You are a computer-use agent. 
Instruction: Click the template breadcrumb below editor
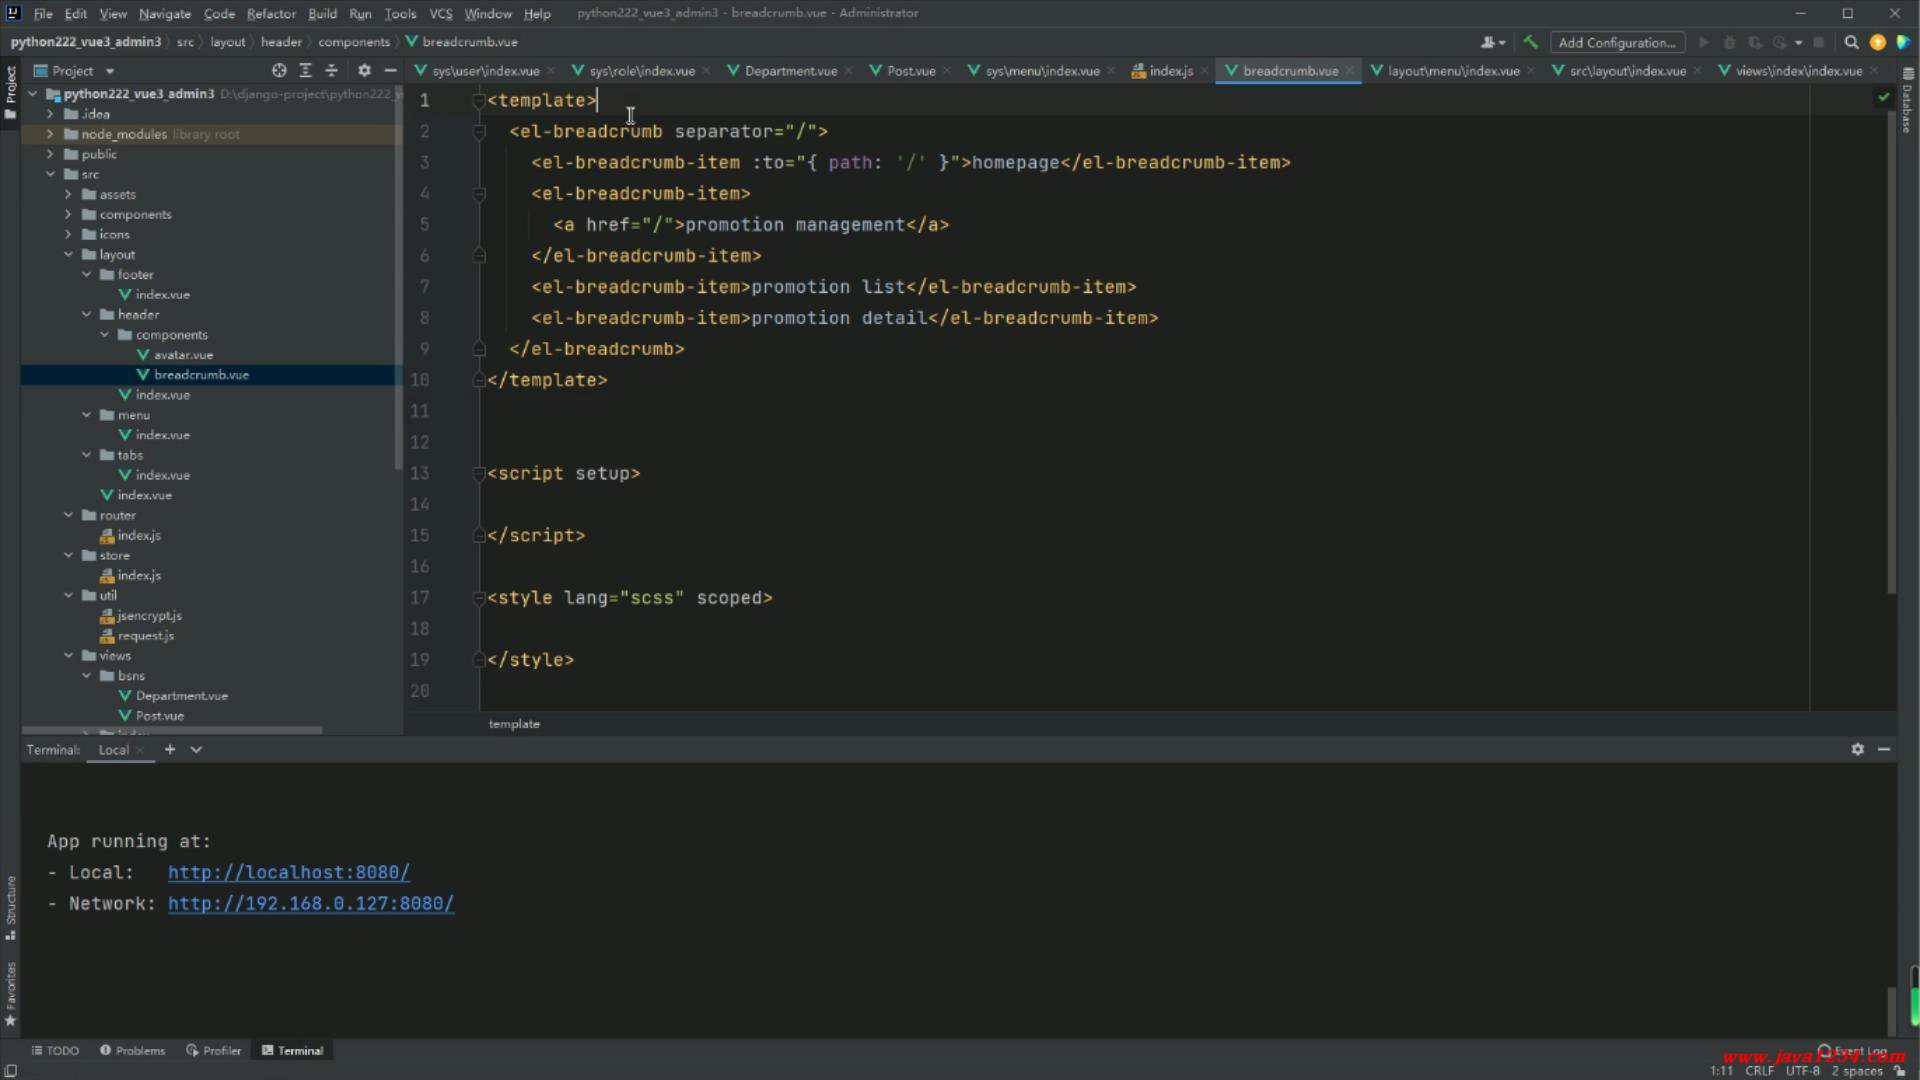point(514,724)
